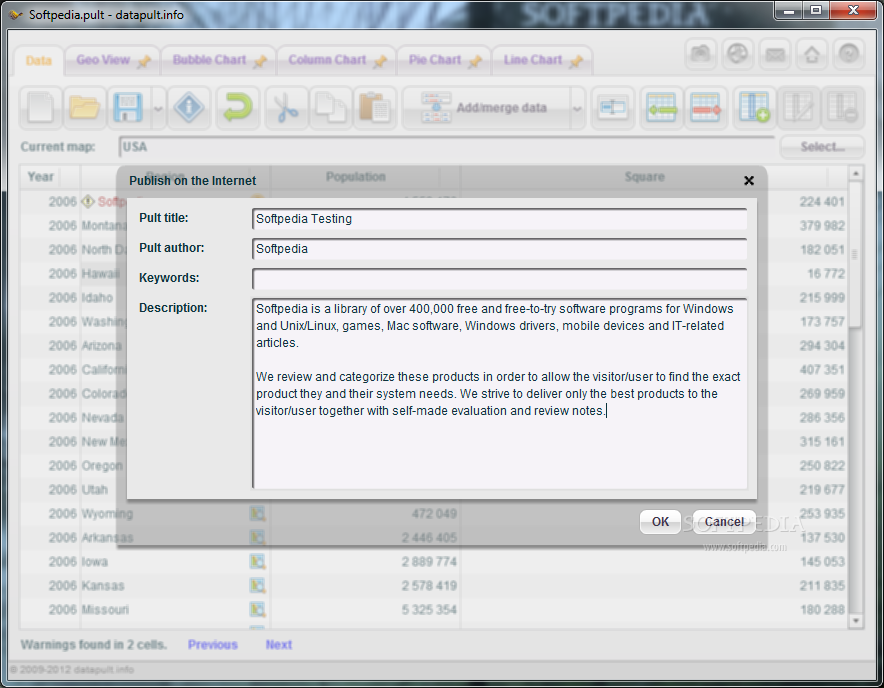This screenshot has width=884, height=688.
Task: Click the Cancel button in dialog
Action: tap(724, 522)
